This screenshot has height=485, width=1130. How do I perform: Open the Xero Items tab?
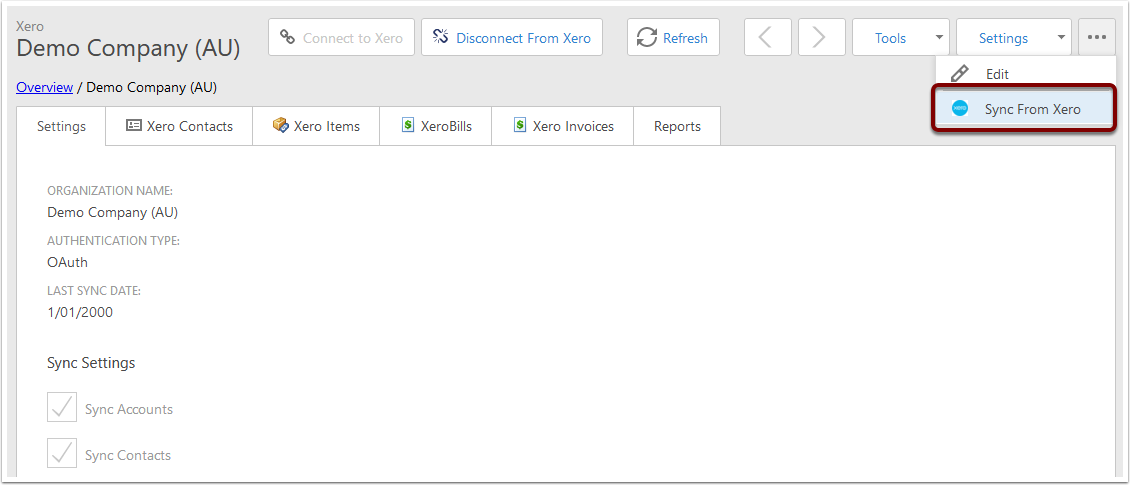click(316, 126)
